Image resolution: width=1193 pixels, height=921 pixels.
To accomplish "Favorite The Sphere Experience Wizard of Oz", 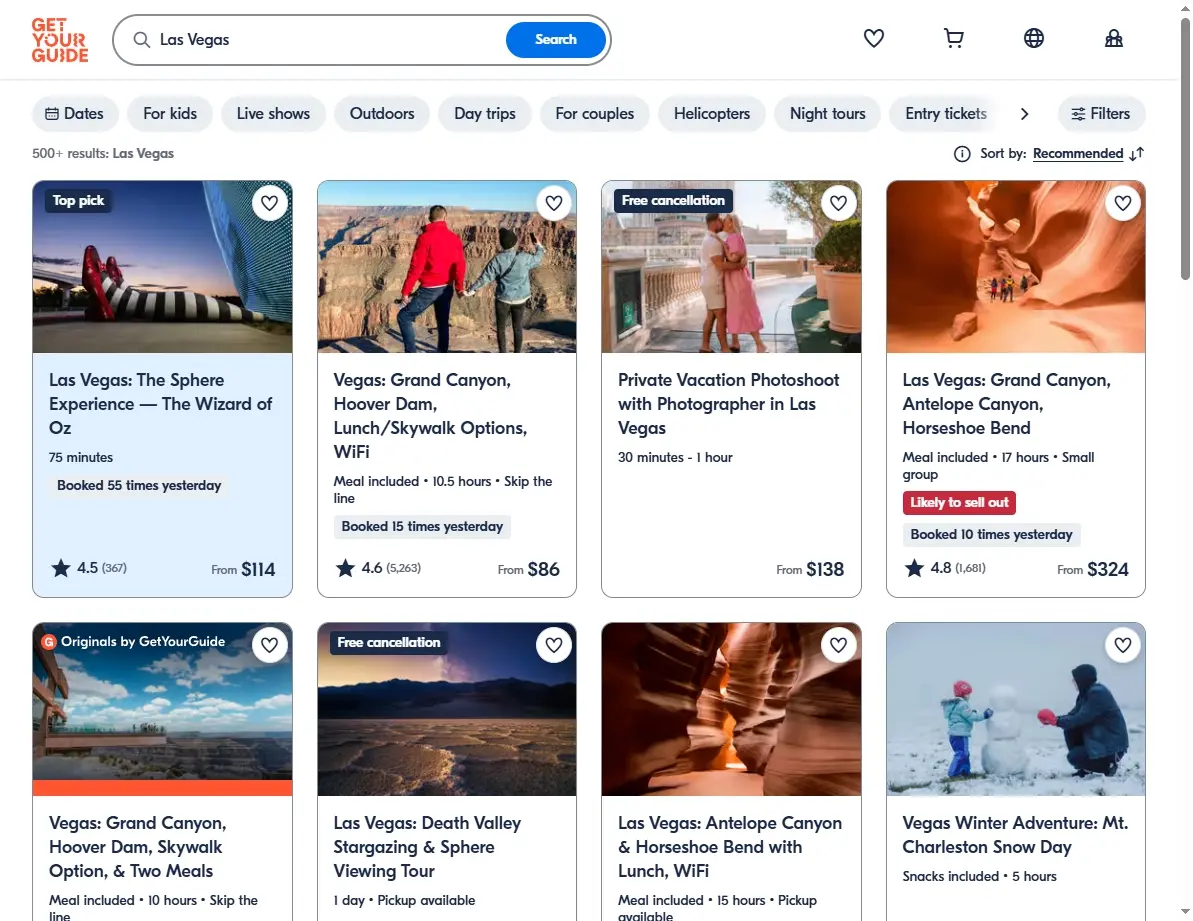I will click(x=269, y=203).
